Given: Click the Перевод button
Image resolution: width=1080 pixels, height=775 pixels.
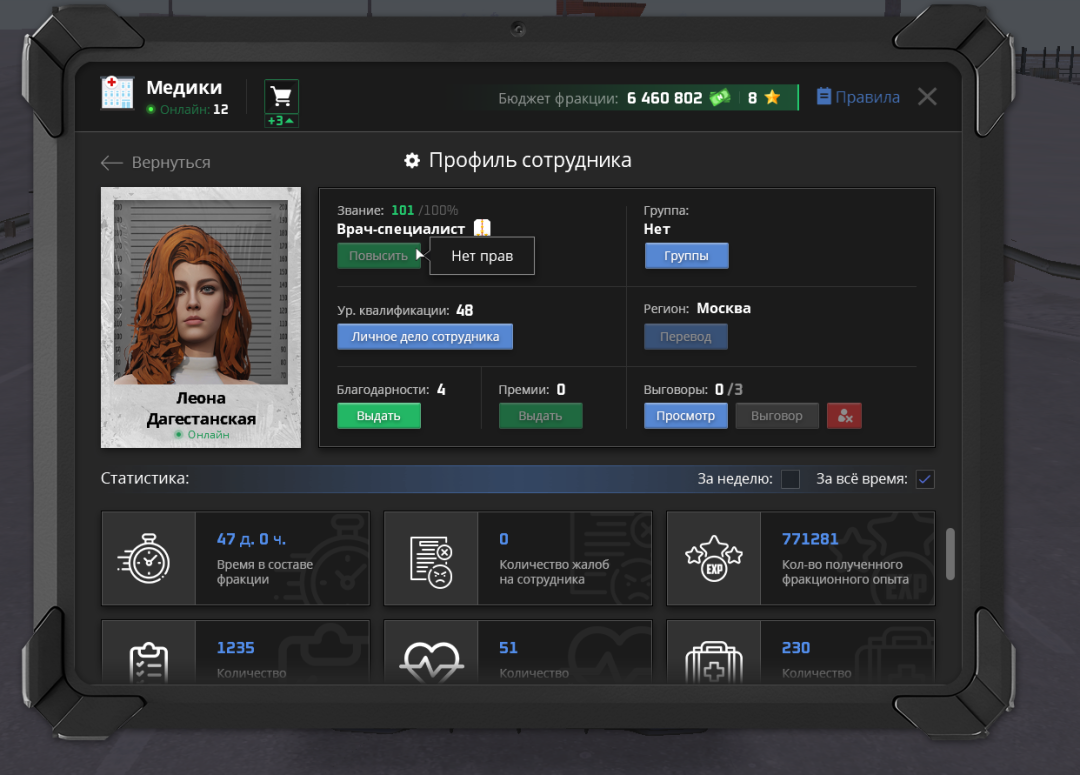Looking at the screenshot, I should pos(686,336).
